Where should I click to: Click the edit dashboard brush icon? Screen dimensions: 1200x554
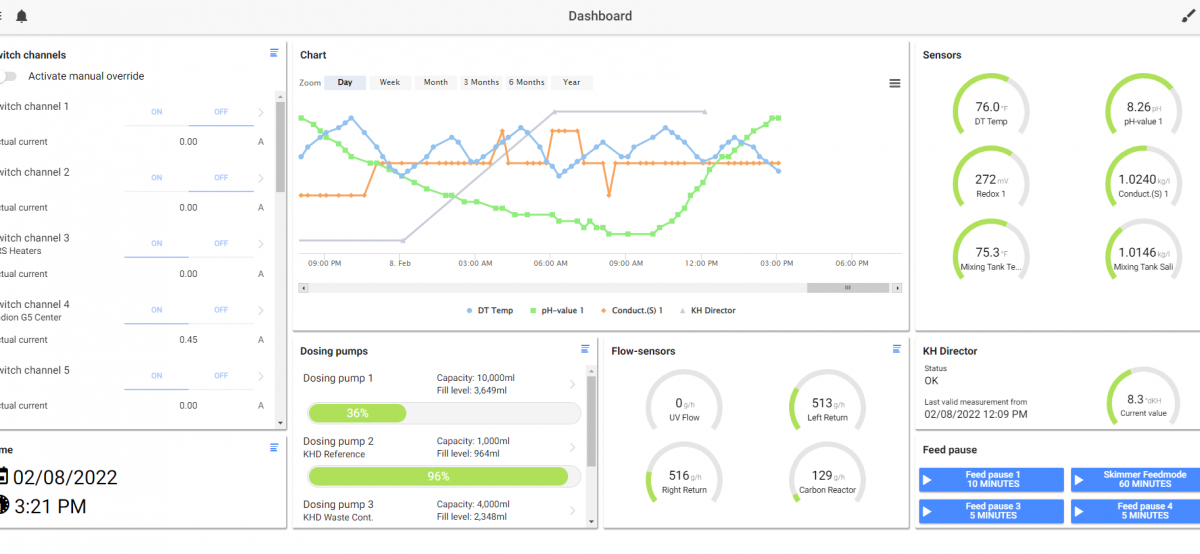(1189, 16)
